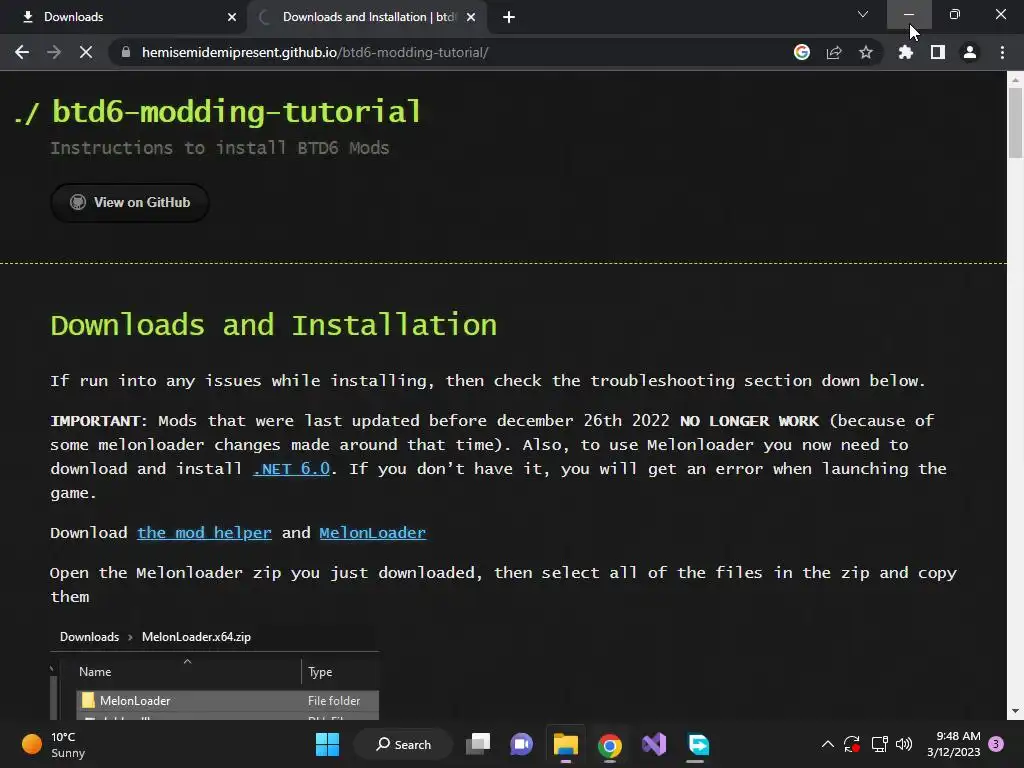This screenshot has height=768, width=1024.
Task: Expand the tab search dropdown
Action: 863,14
